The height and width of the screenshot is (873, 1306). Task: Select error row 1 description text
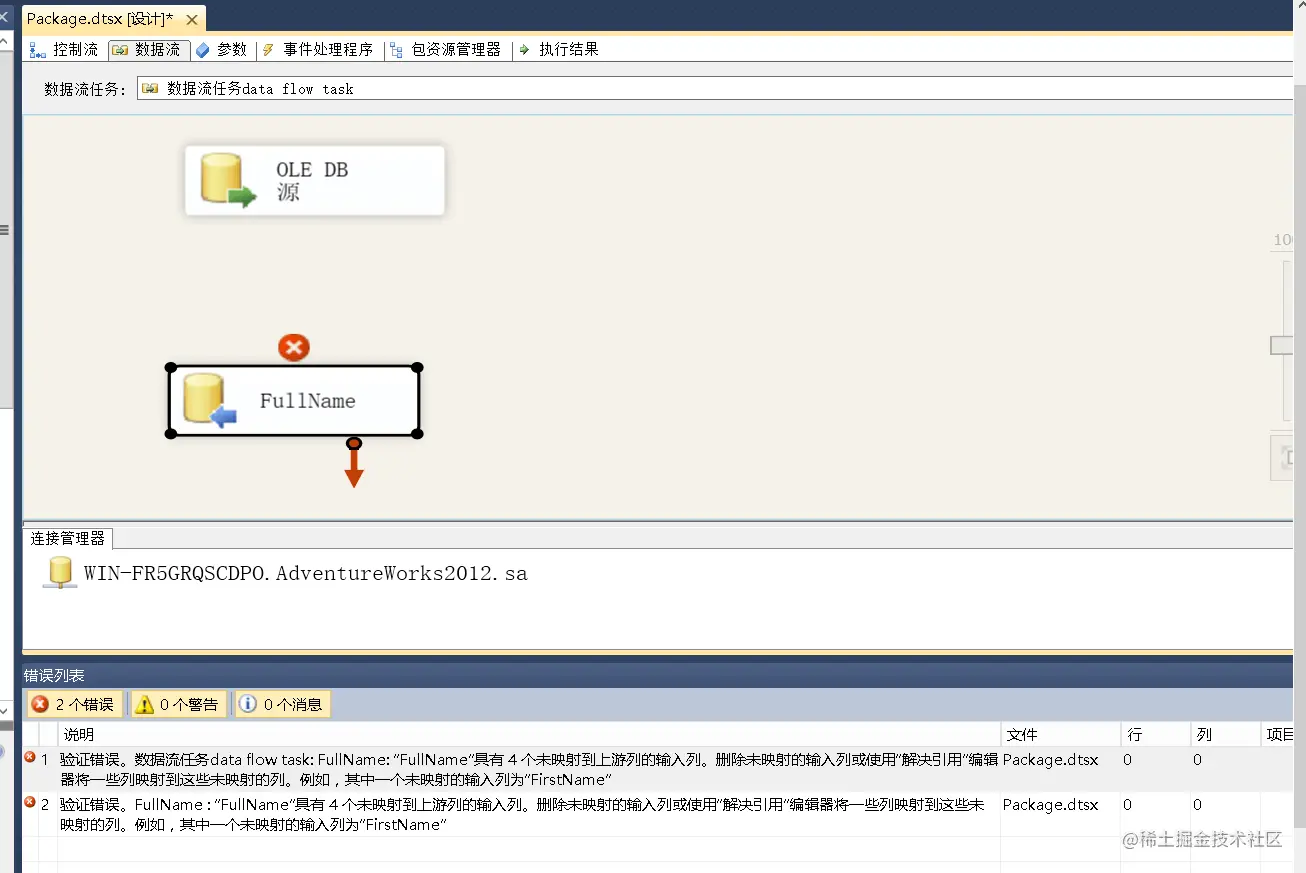[x=529, y=769]
